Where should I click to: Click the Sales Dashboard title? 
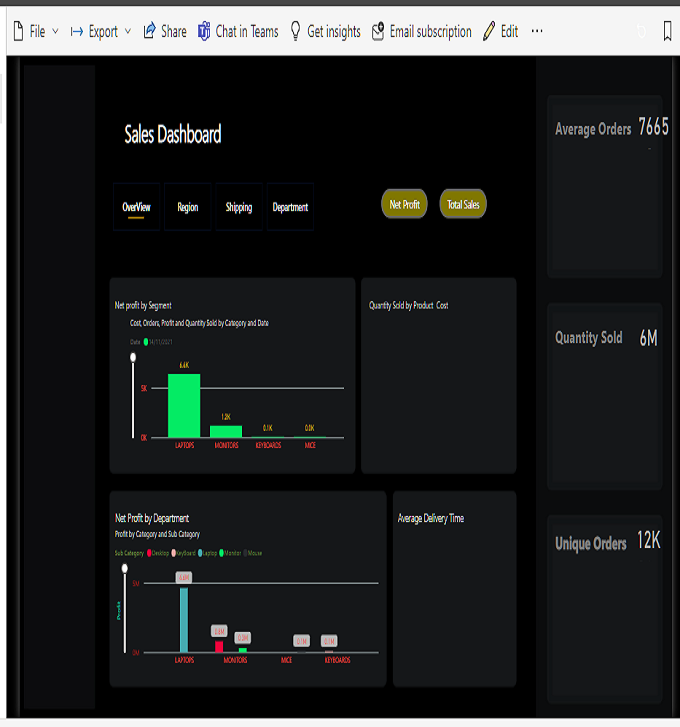173,134
